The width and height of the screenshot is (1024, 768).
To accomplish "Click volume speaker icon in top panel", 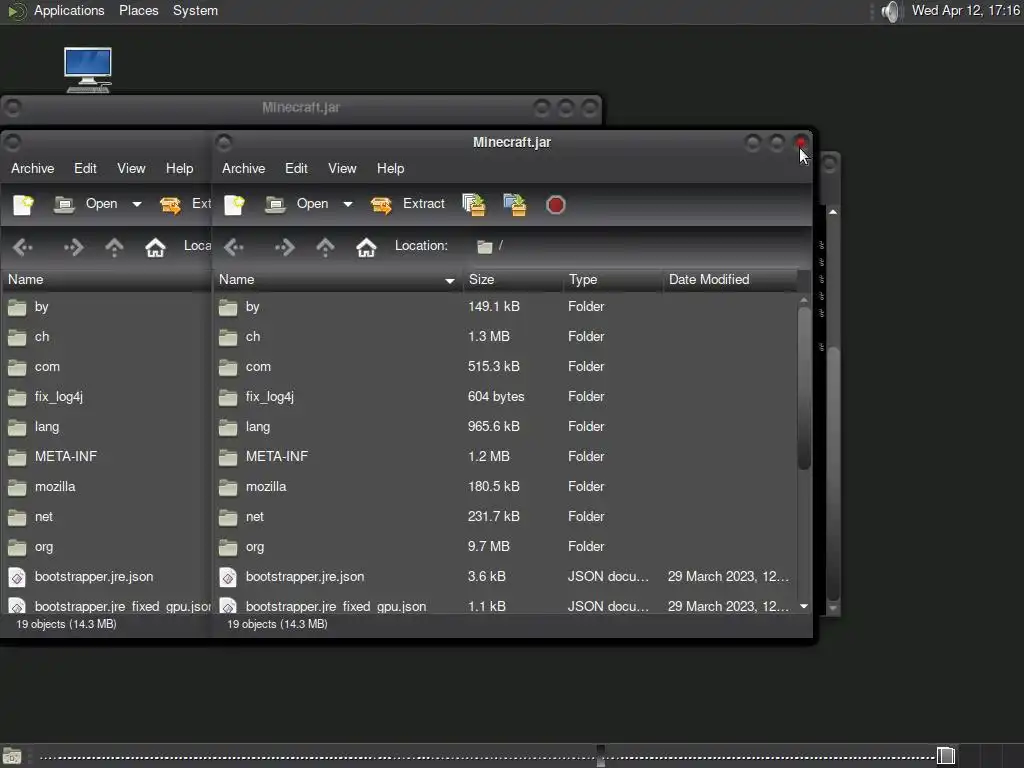I will coord(891,11).
